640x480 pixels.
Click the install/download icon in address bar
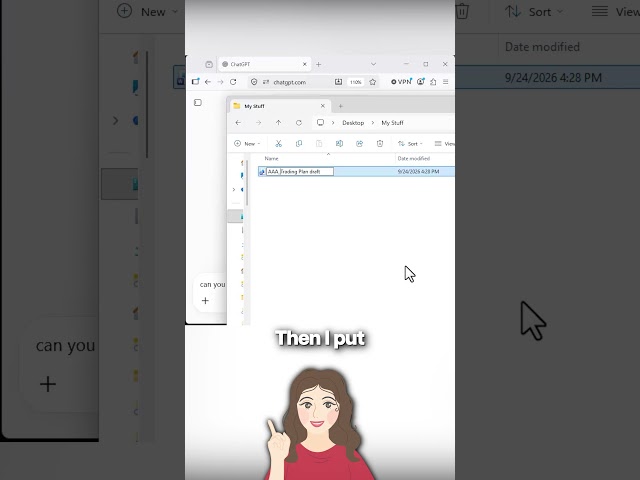[338, 82]
